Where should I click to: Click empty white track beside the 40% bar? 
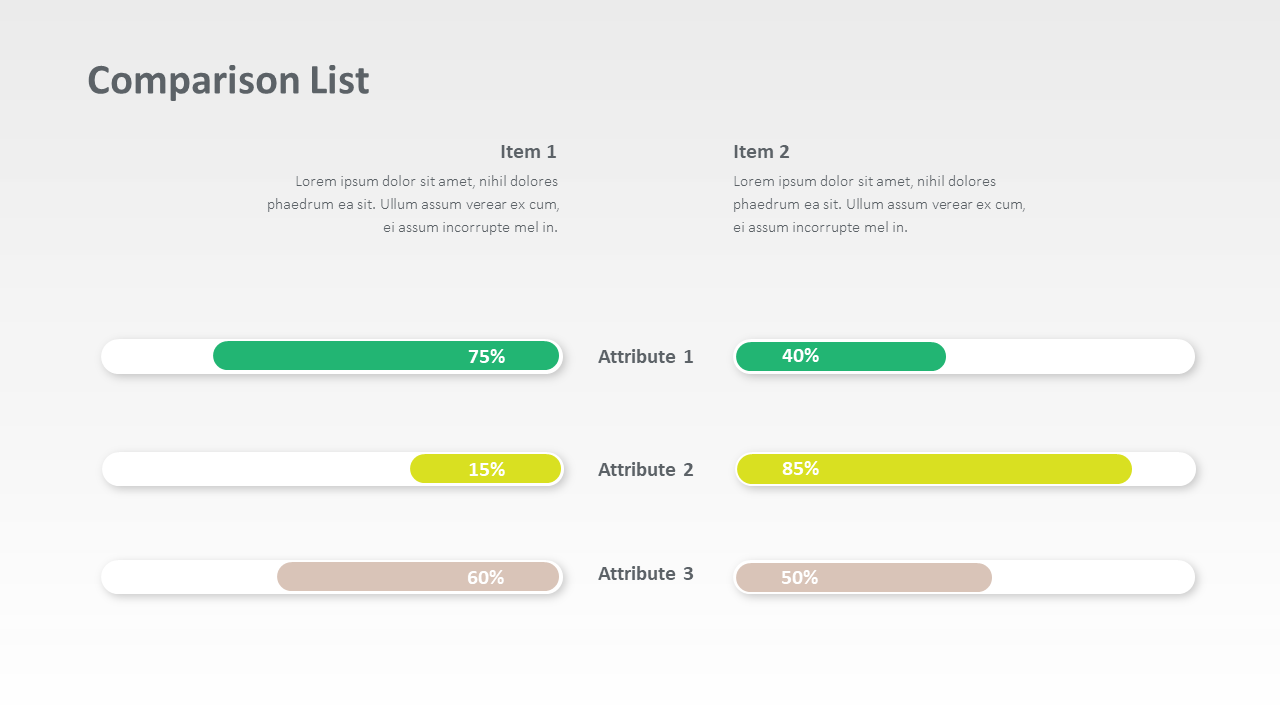1068,356
